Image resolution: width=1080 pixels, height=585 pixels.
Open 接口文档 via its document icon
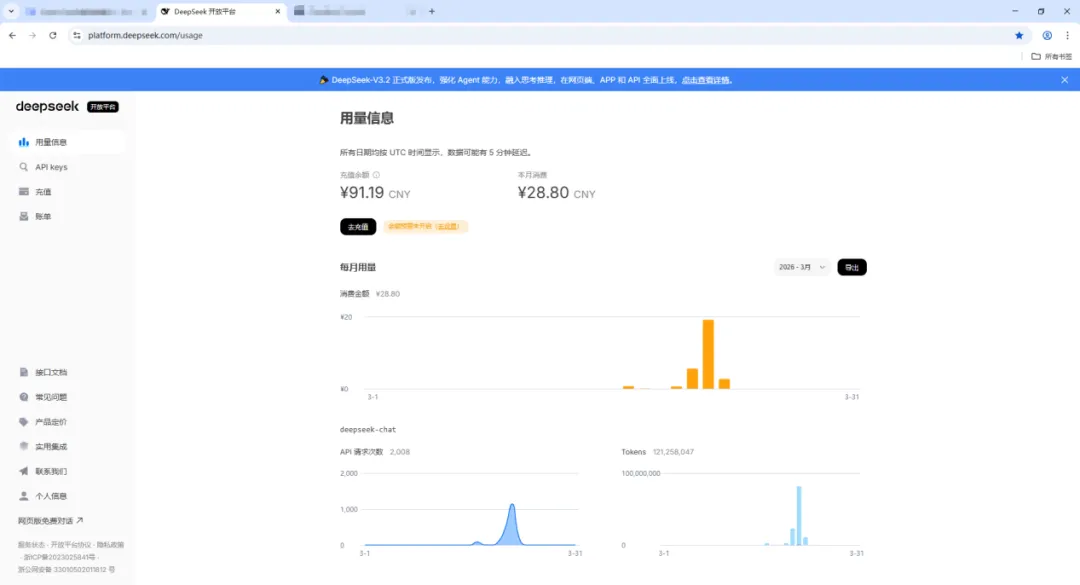click(x=23, y=372)
